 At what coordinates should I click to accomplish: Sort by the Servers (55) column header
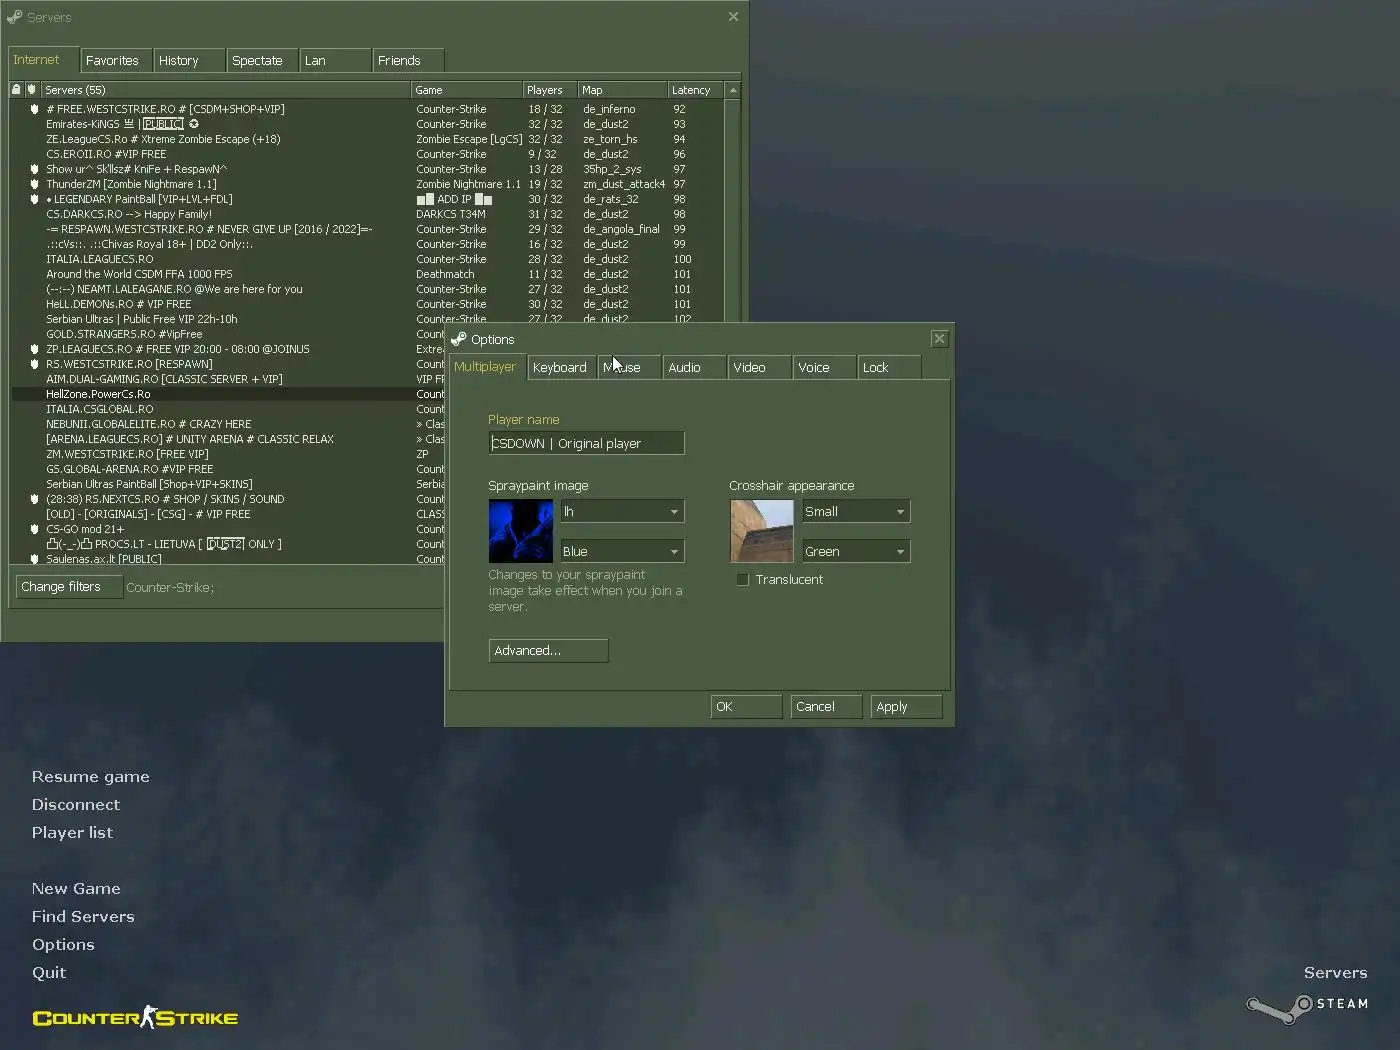click(225, 90)
